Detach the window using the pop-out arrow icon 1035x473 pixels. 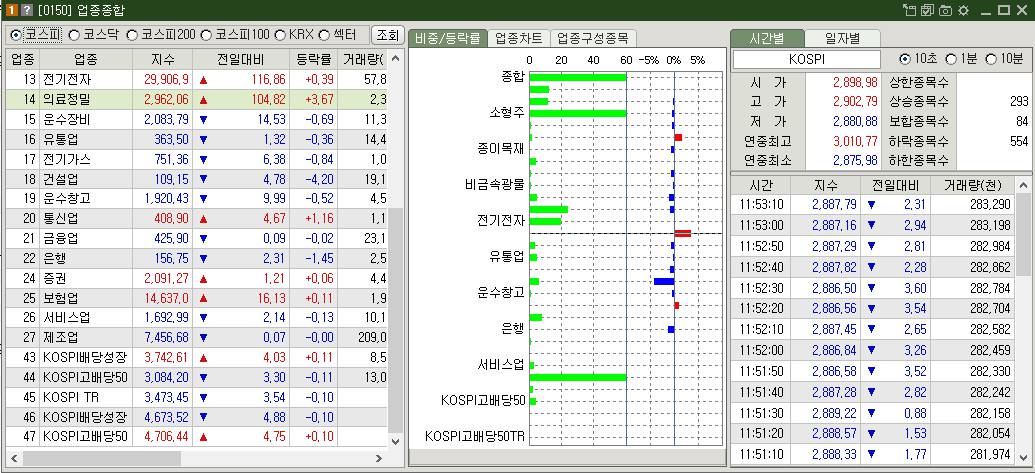click(911, 10)
